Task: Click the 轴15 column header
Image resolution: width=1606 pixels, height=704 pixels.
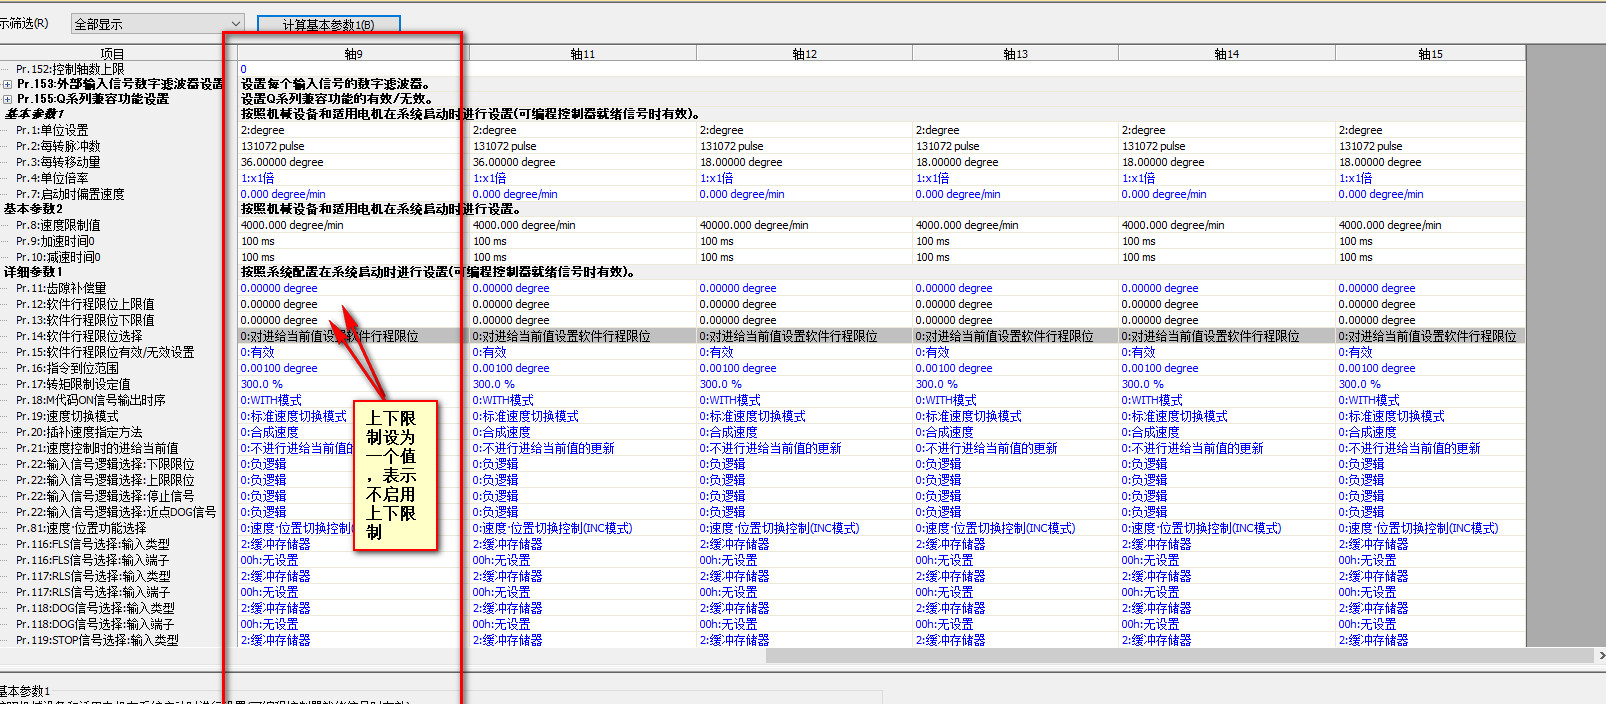Action: coord(1430,54)
